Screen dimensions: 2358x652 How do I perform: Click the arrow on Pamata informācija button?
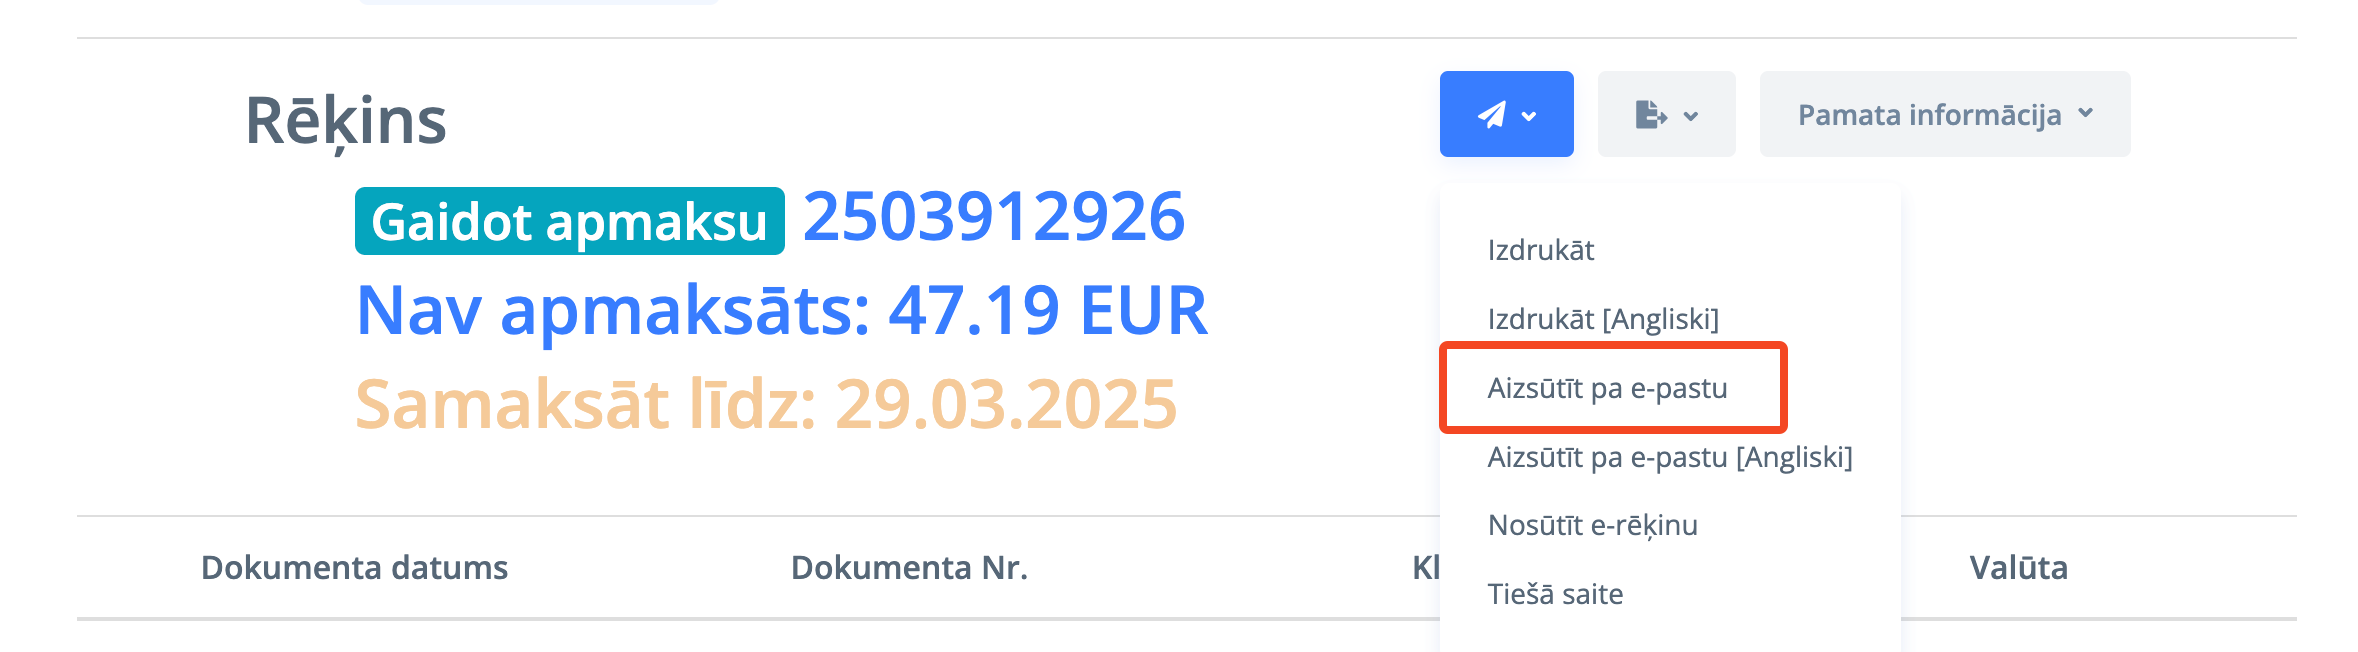(2086, 114)
